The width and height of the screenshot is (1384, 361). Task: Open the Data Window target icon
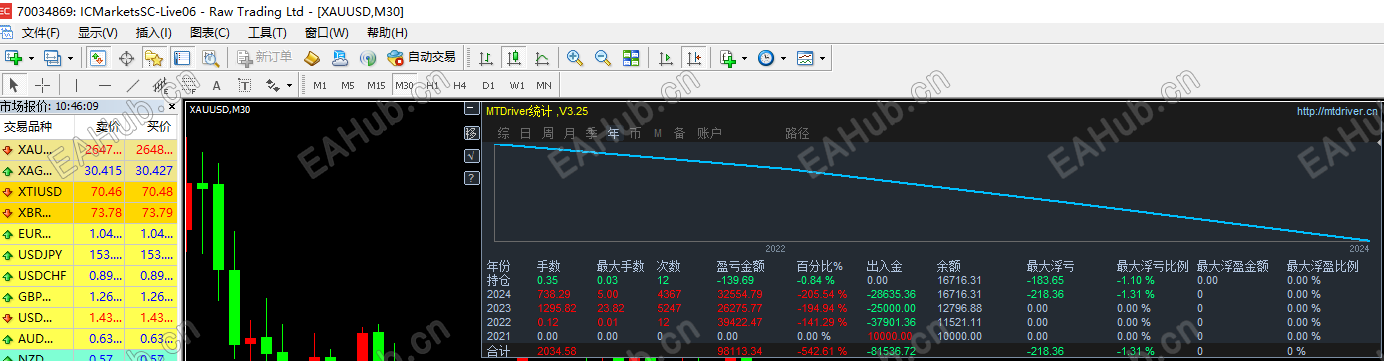[126, 57]
